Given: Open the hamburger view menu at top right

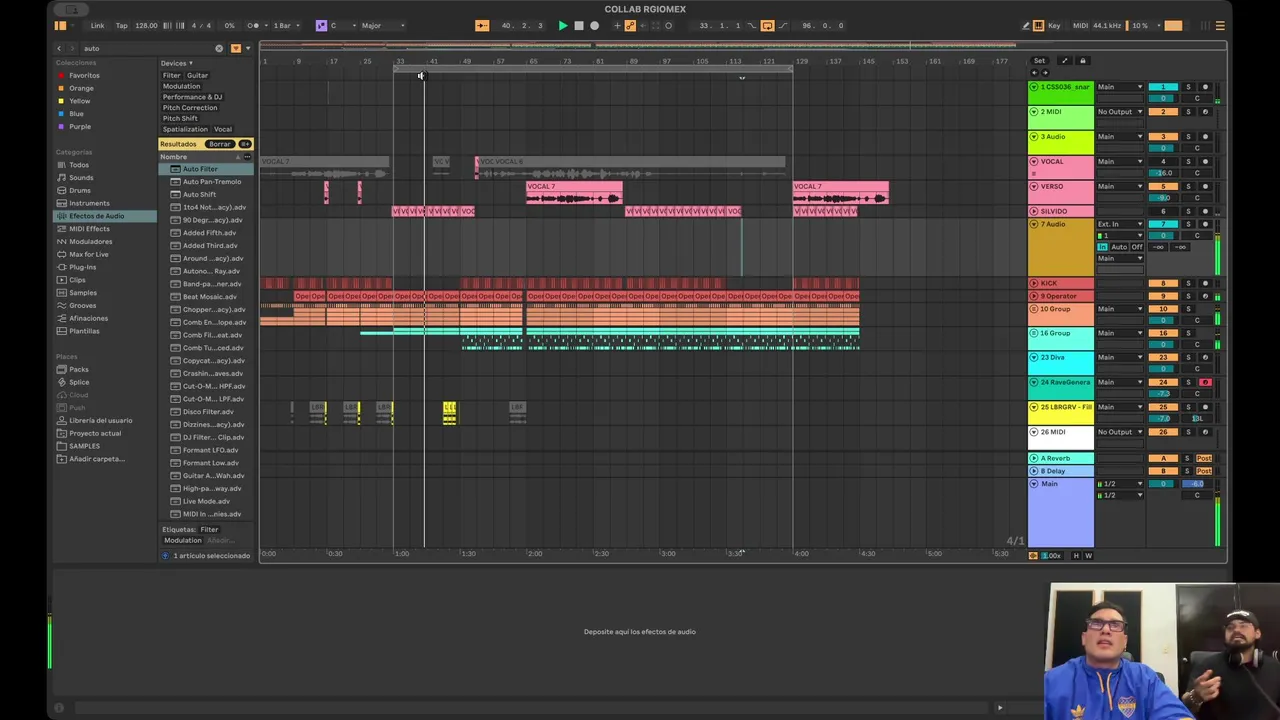Looking at the screenshot, I should pyautogui.click(x=1219, y=26).
